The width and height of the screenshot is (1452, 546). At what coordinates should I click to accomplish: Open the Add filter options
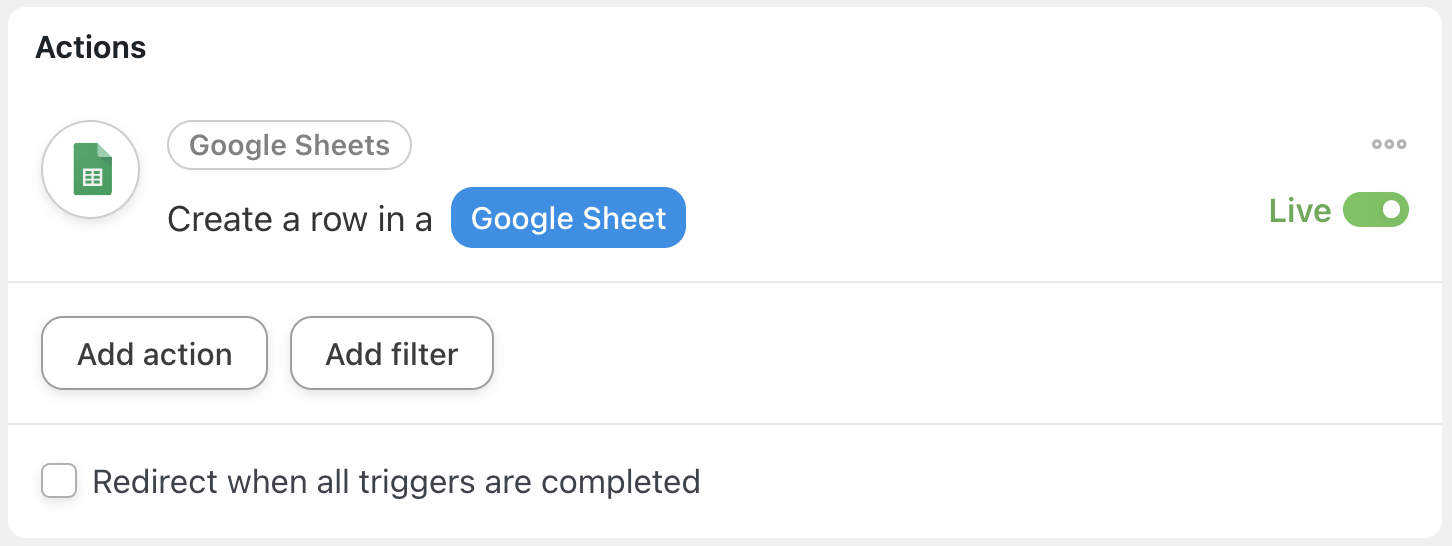[x=392, y=353]
